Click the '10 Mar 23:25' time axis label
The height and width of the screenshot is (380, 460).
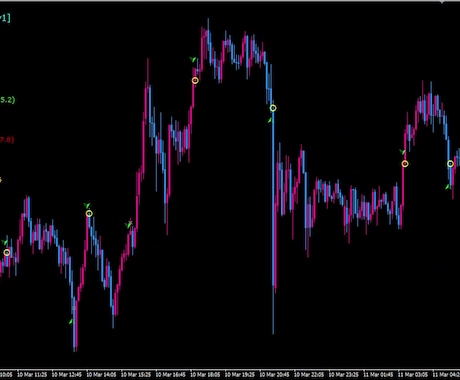click(x=344, y=375)
